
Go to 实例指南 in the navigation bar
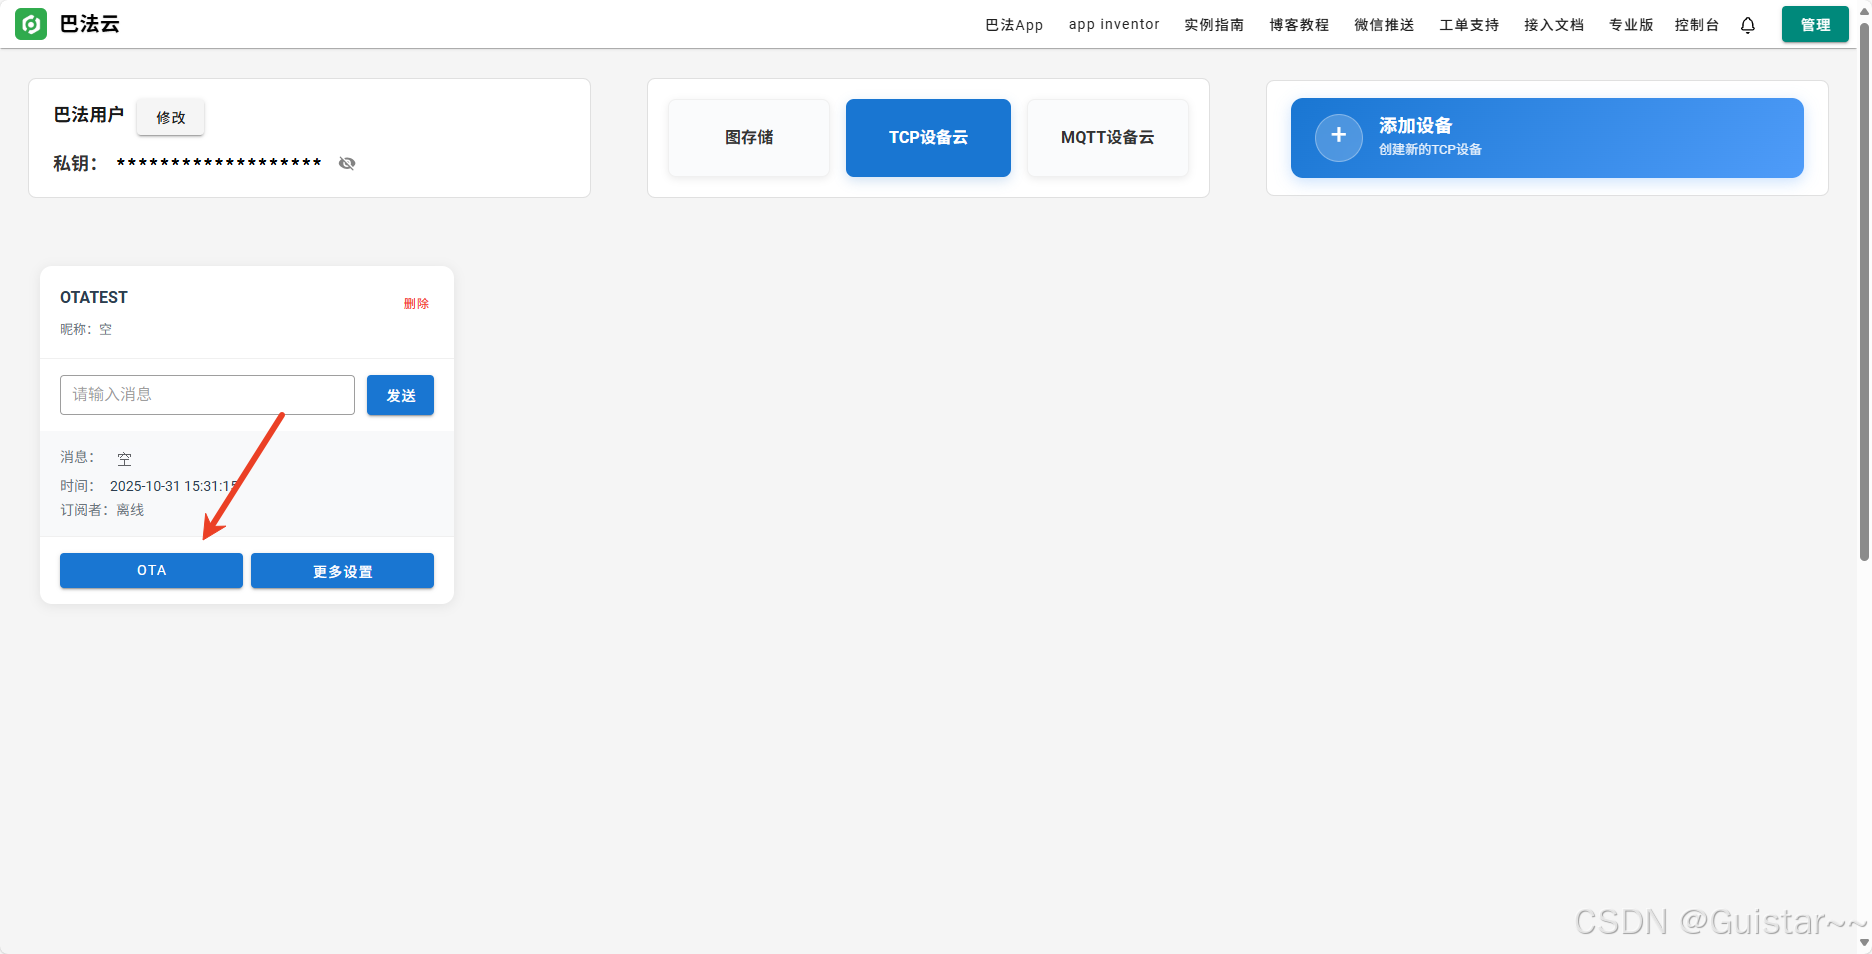(x=1214, y=25)
